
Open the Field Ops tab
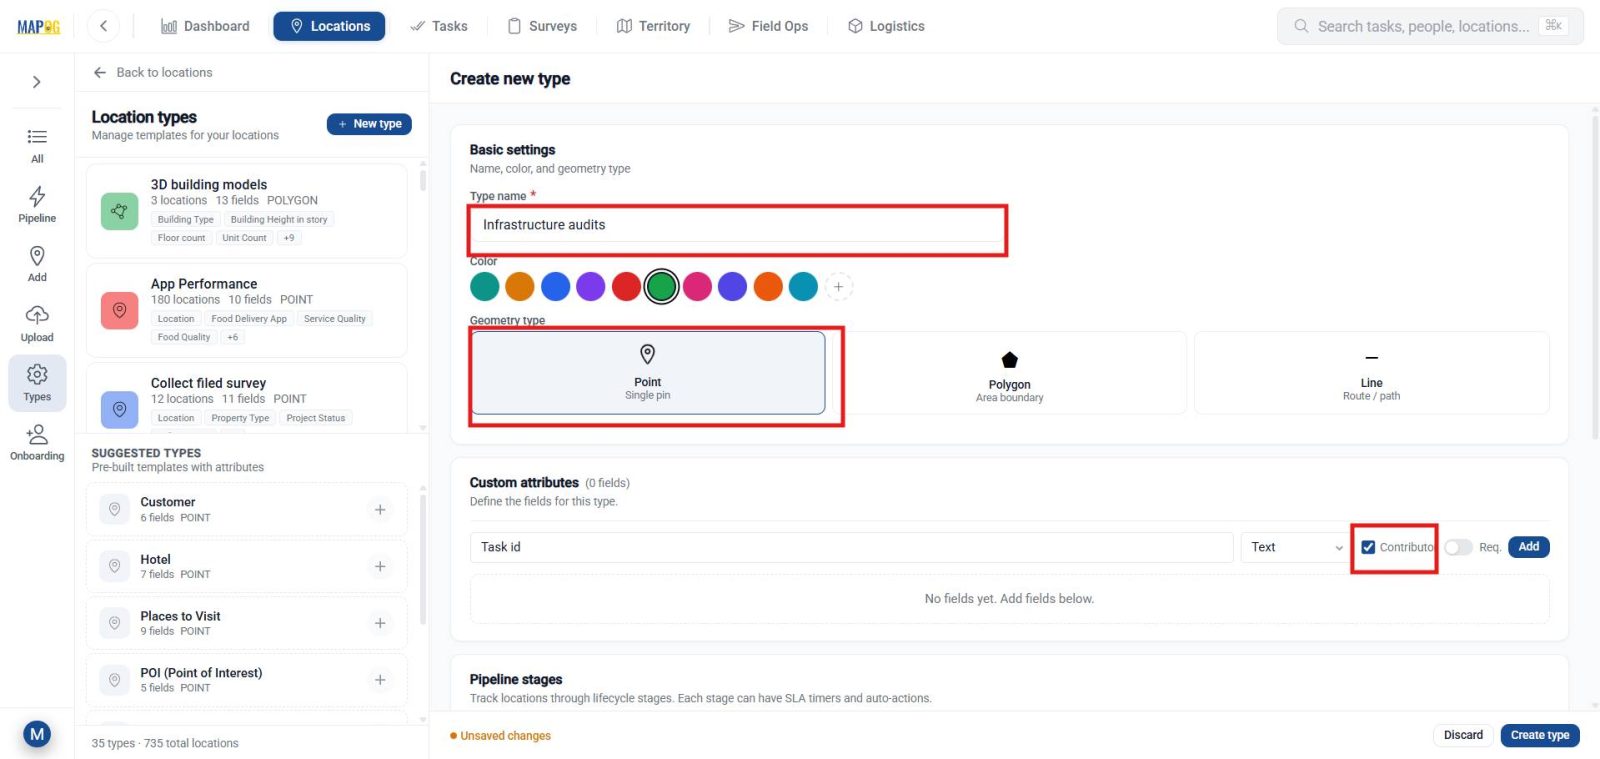point(768,26)
